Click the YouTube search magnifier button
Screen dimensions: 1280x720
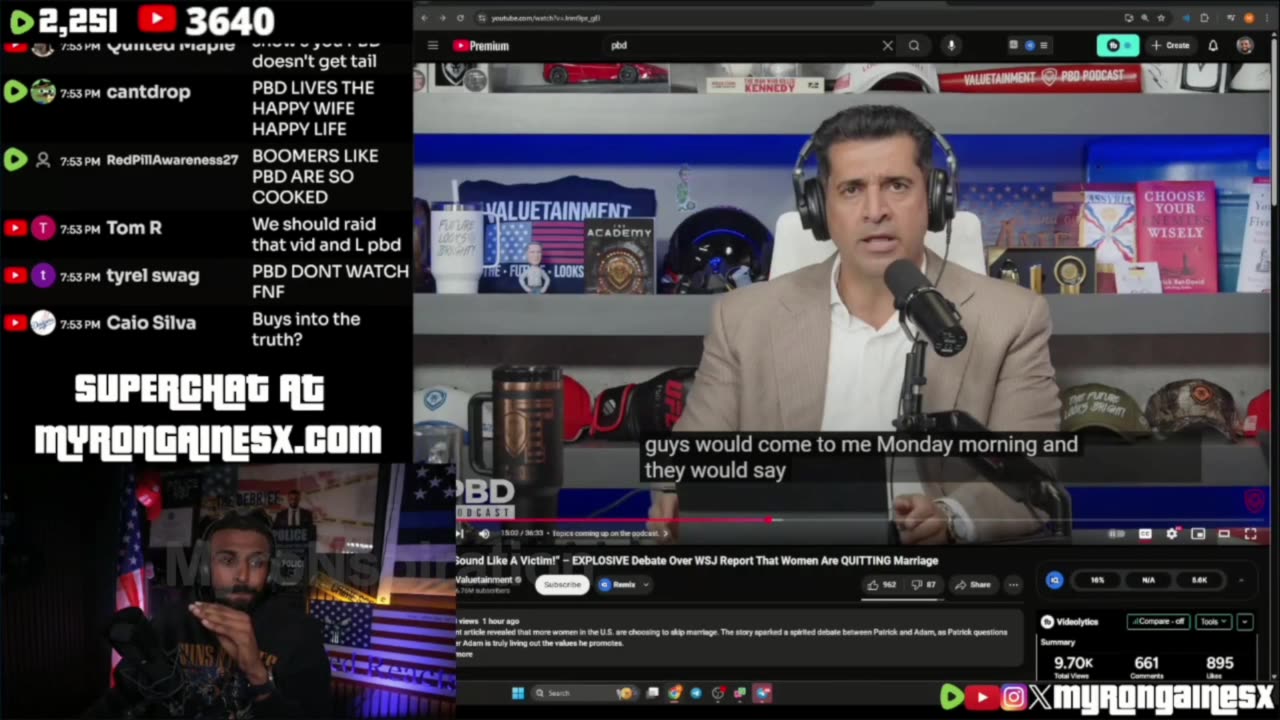point(914,45)
